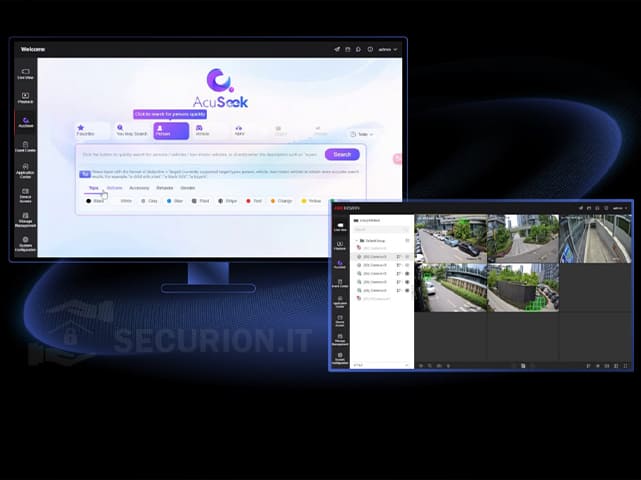Screen dimensions: 641x480
Task: Choose the Blue color option
Action: 175,201
